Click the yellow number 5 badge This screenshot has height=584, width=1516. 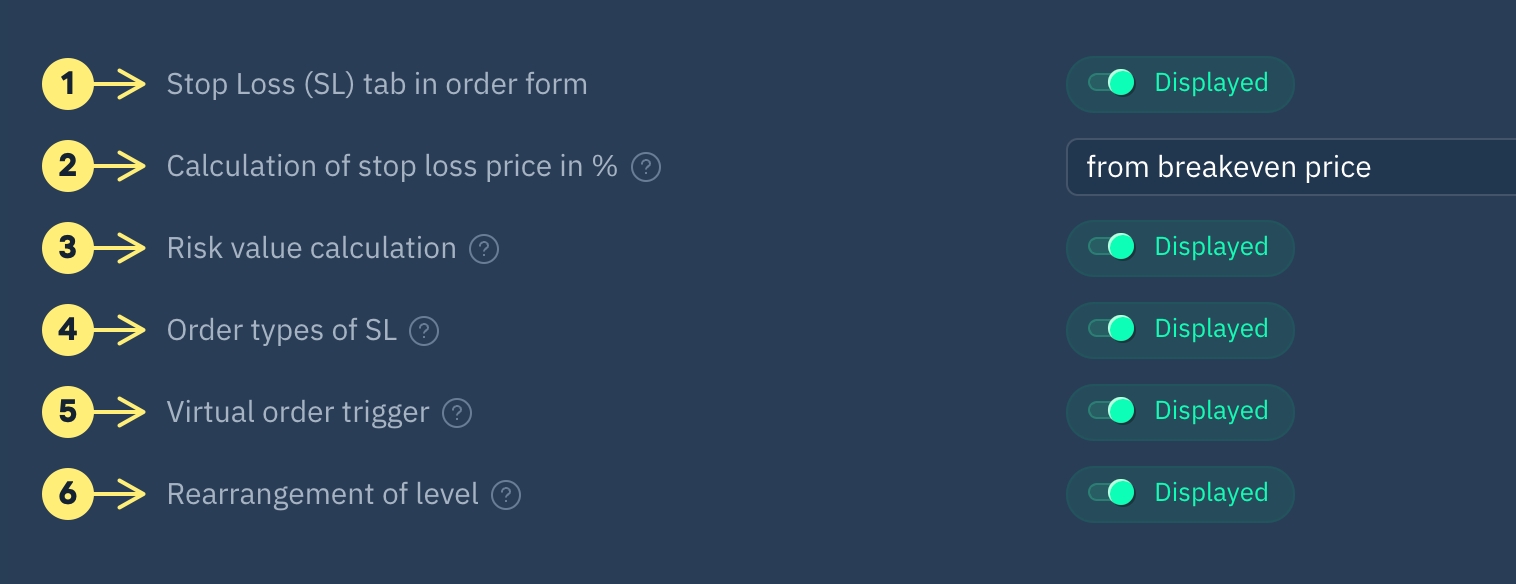tap(67, 413)
